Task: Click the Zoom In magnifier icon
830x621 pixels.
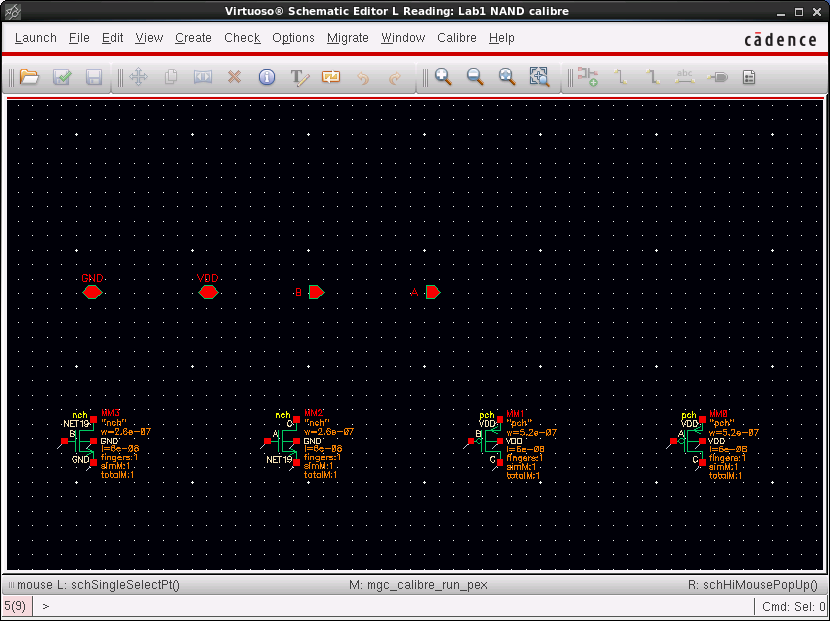Action: pos(443,77)
